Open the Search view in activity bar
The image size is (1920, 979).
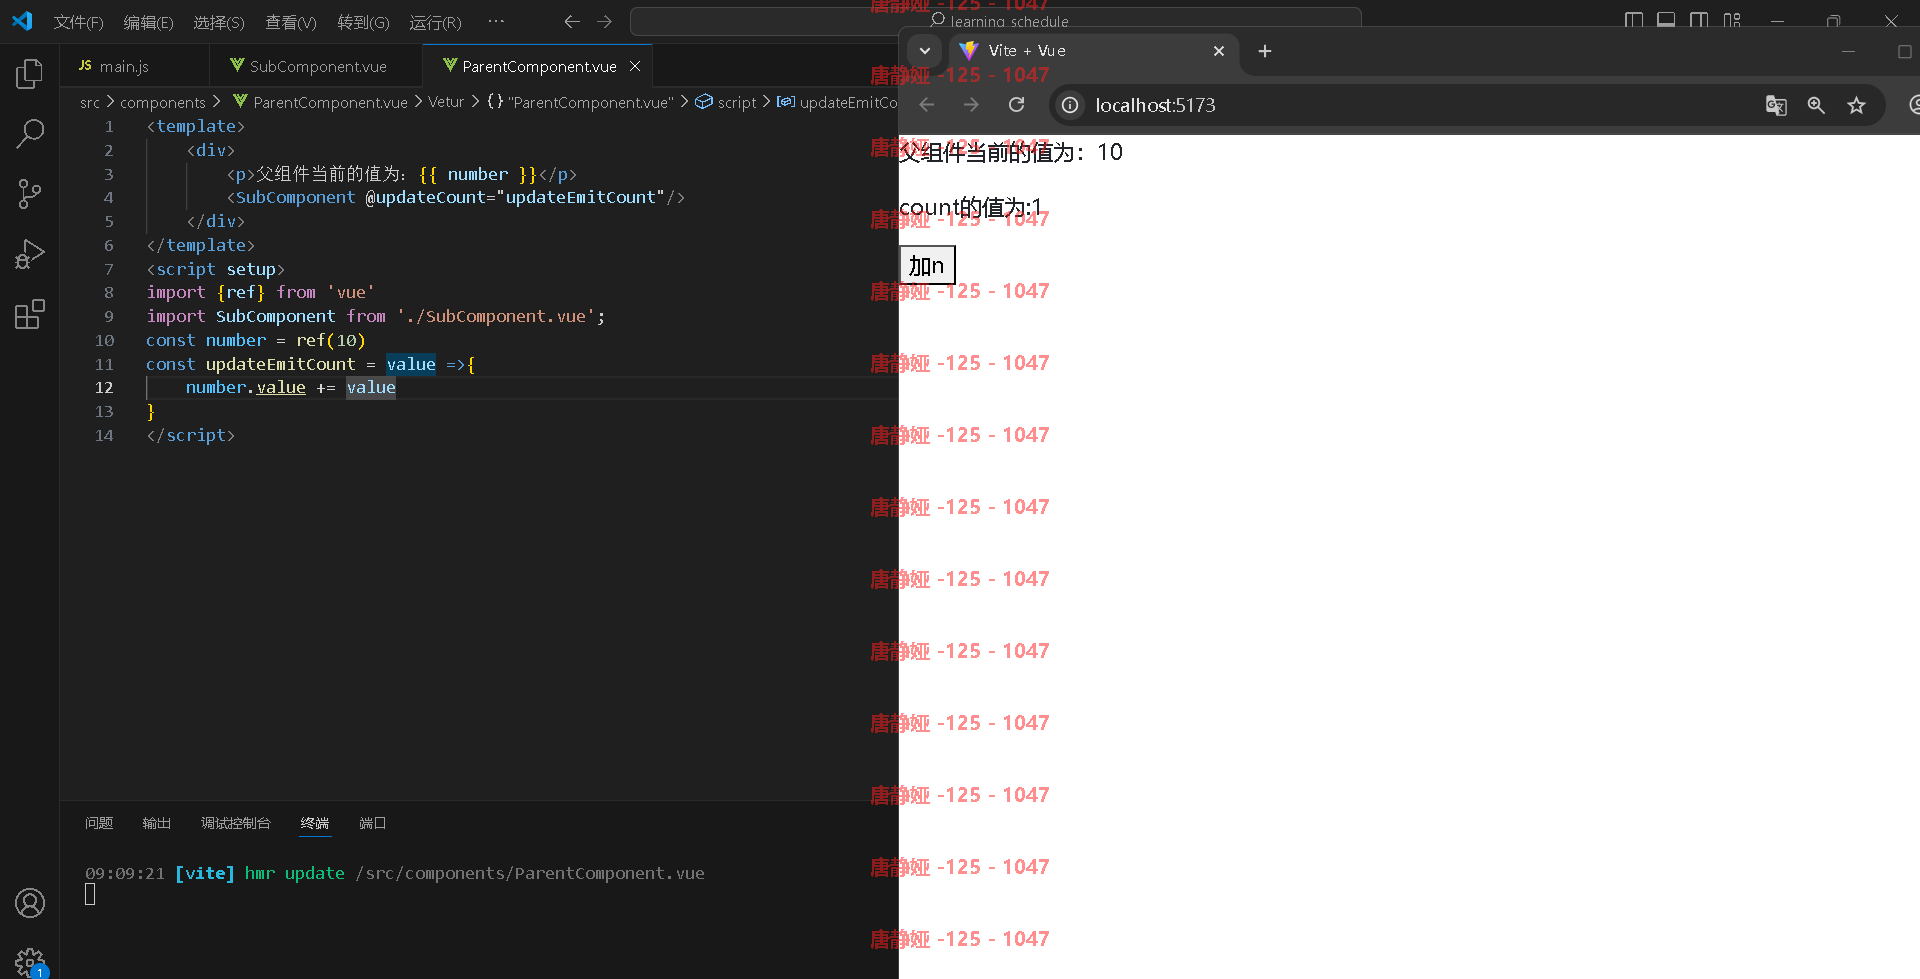pyautogui.click(x=30, y=133)
